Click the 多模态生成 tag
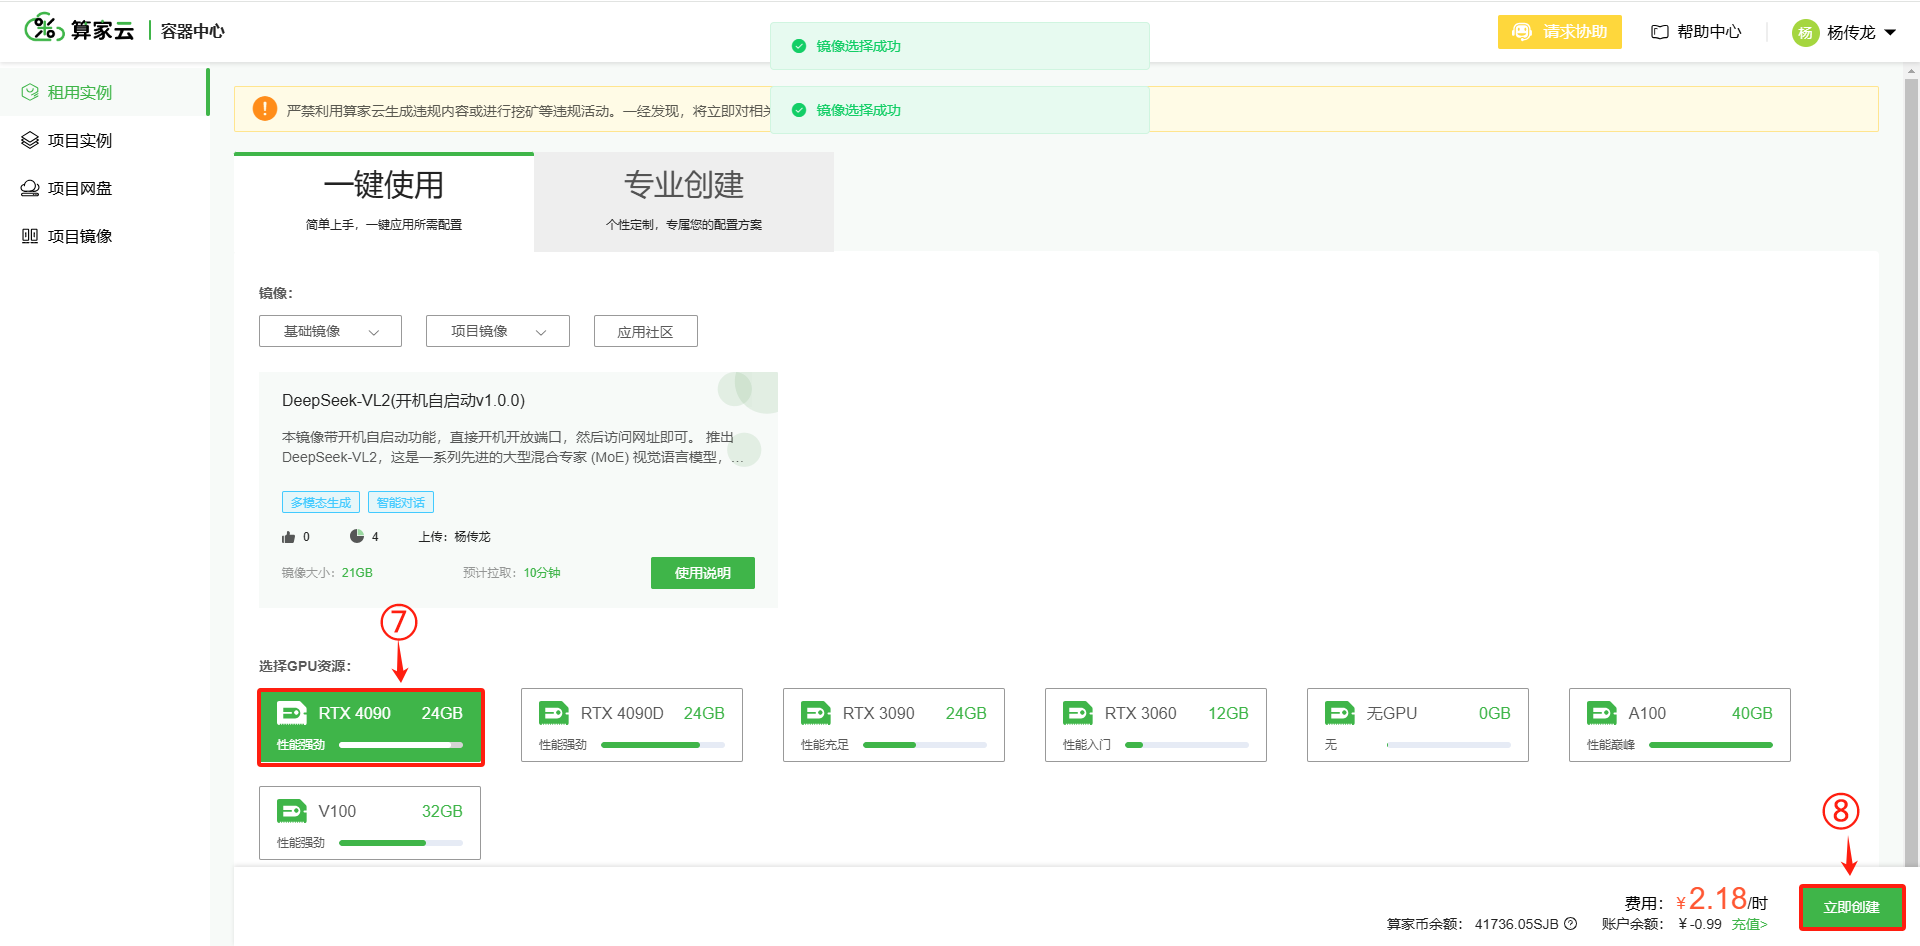This screenshot has width=1920, height=946. point(321,502)
